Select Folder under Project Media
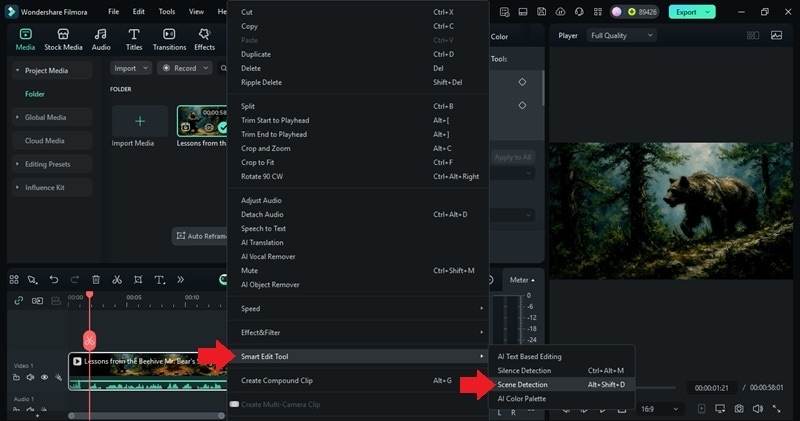 (x=35, y=94)
